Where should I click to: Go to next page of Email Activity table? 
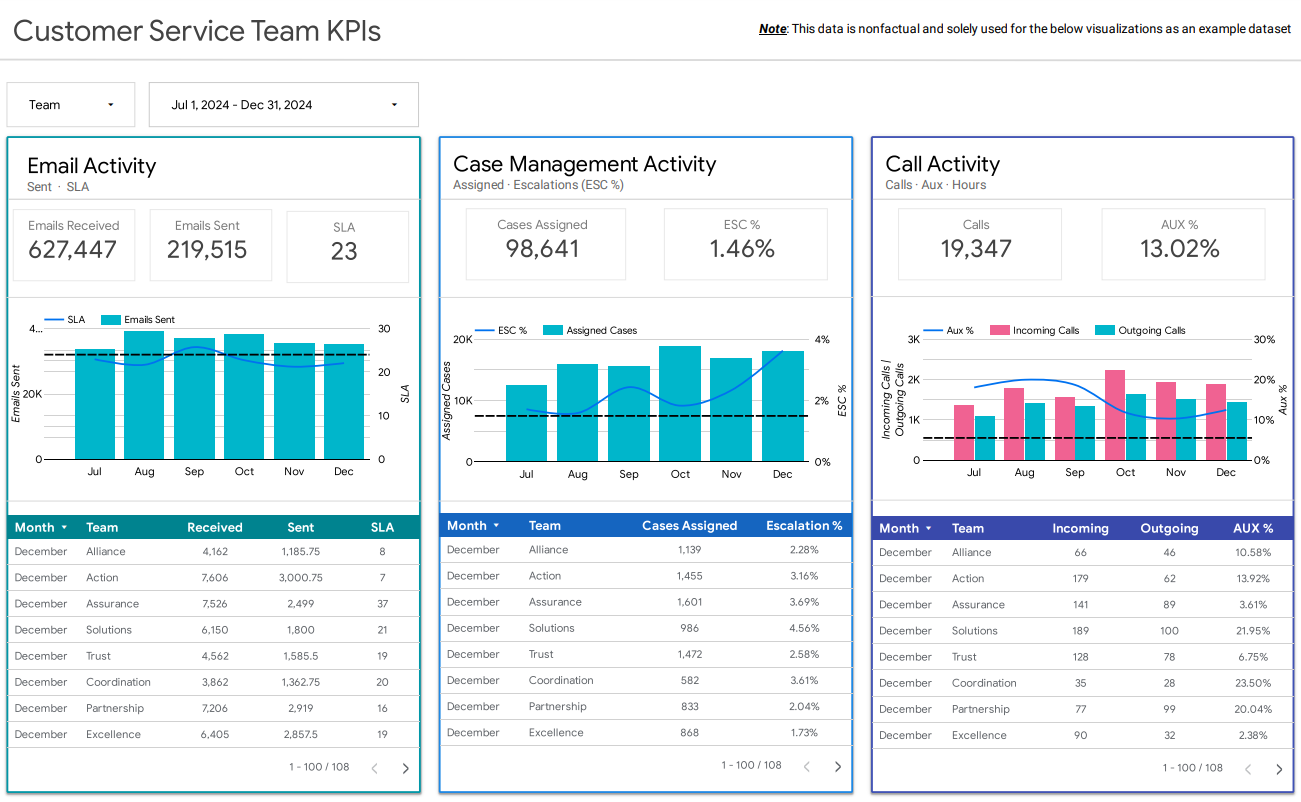pos(404,767)
